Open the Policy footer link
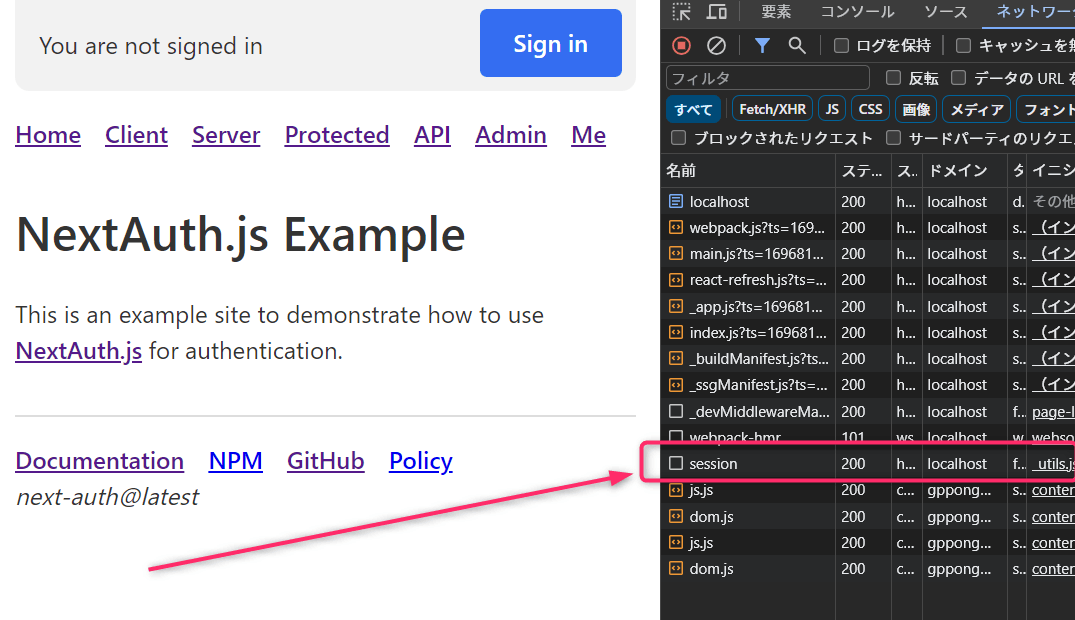This screenshot has height=620, width=1075. pos(421,461)
